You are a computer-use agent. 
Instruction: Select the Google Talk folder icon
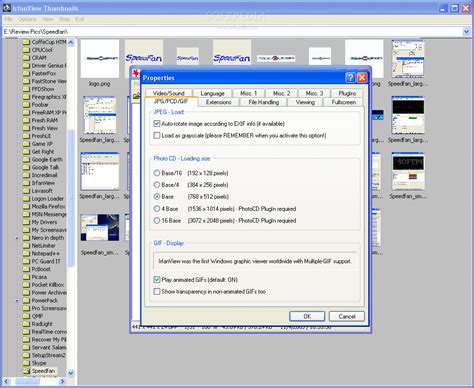(x=26, y=167)
